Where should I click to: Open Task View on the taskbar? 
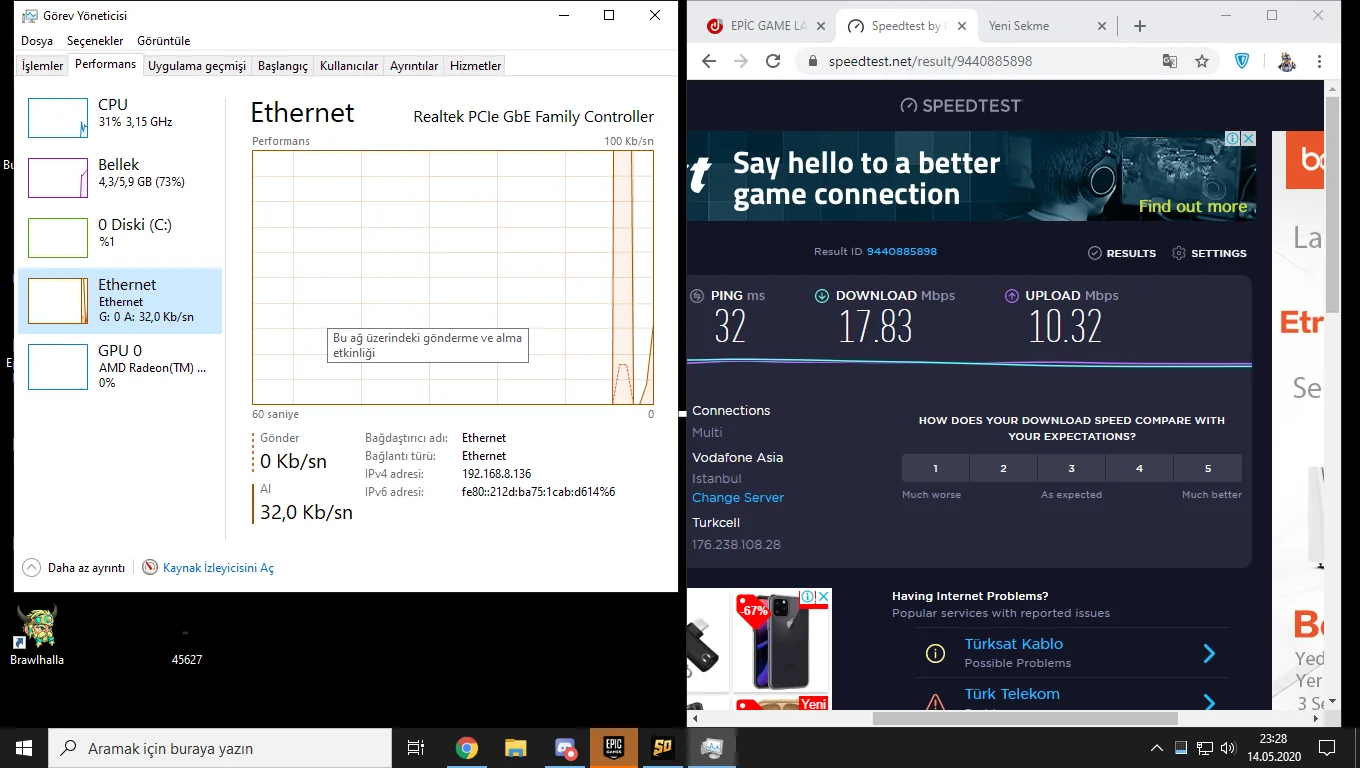pyautogui.click(x=416, y=748)
